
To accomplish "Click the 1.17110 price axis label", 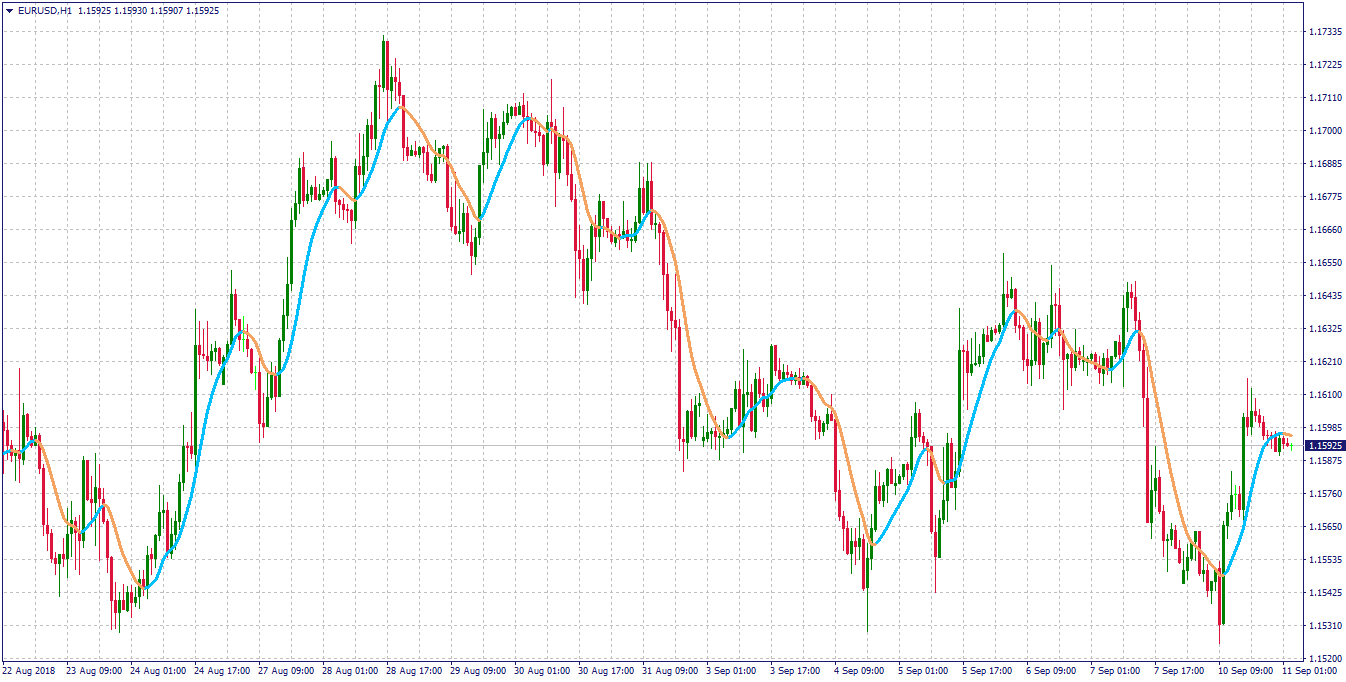I will click(x=1324, y=98).
